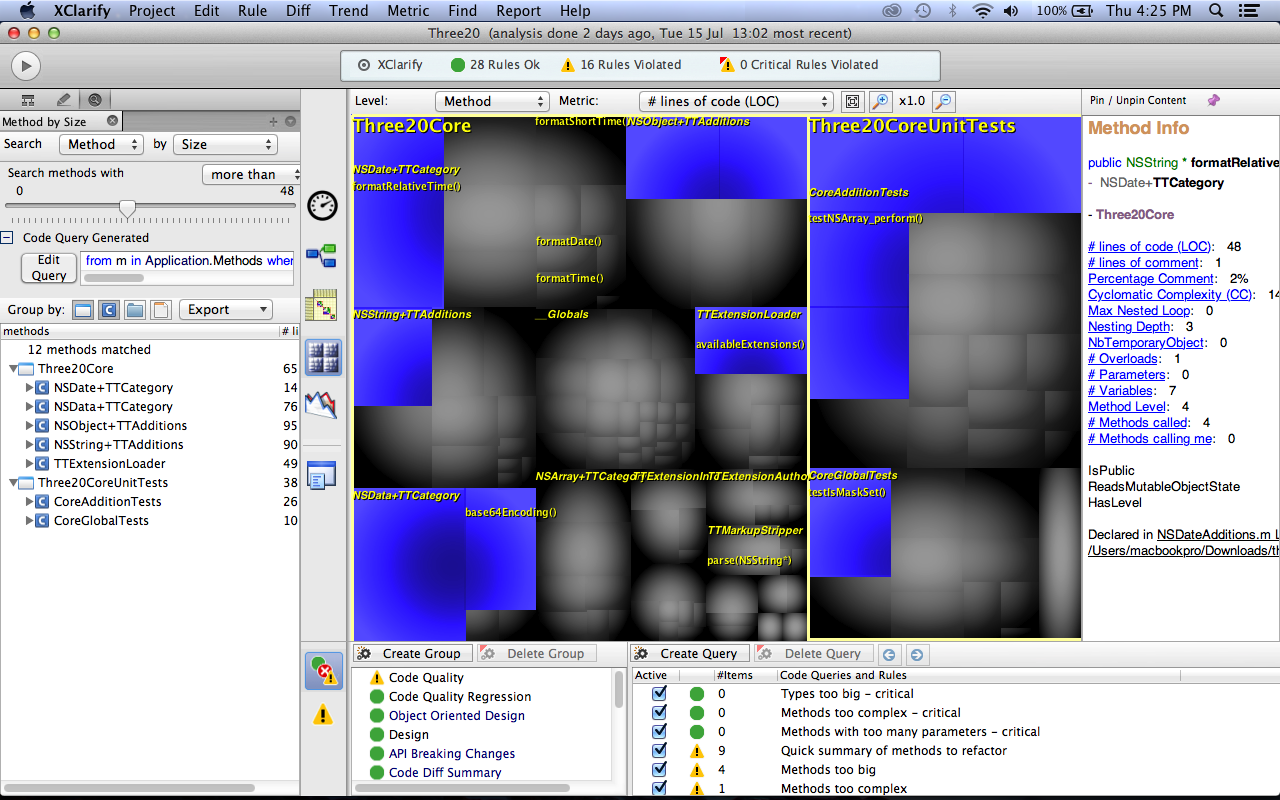Click the Edit Query button
Screen dimensions: 1280x800
(x=48, y=268)
